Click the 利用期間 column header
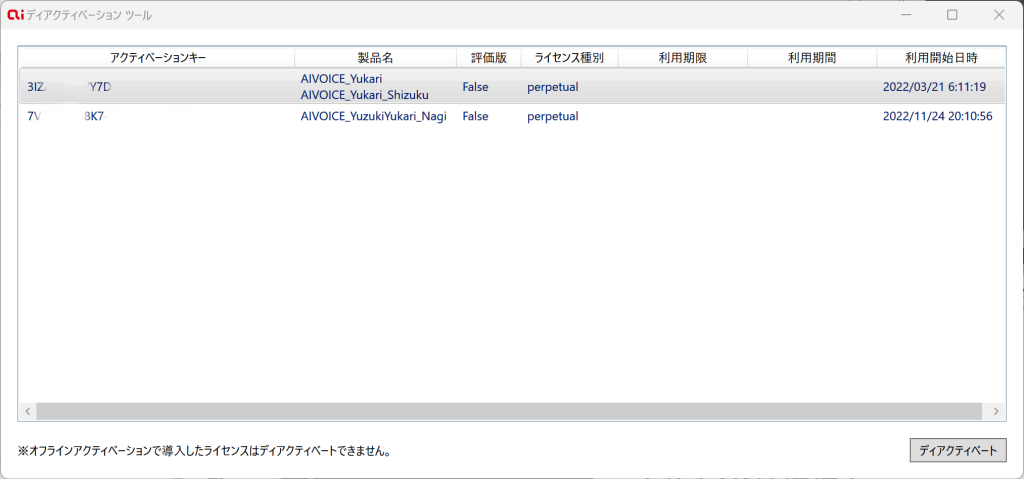This screenshot has width=1024, height=479. [812, 58]
